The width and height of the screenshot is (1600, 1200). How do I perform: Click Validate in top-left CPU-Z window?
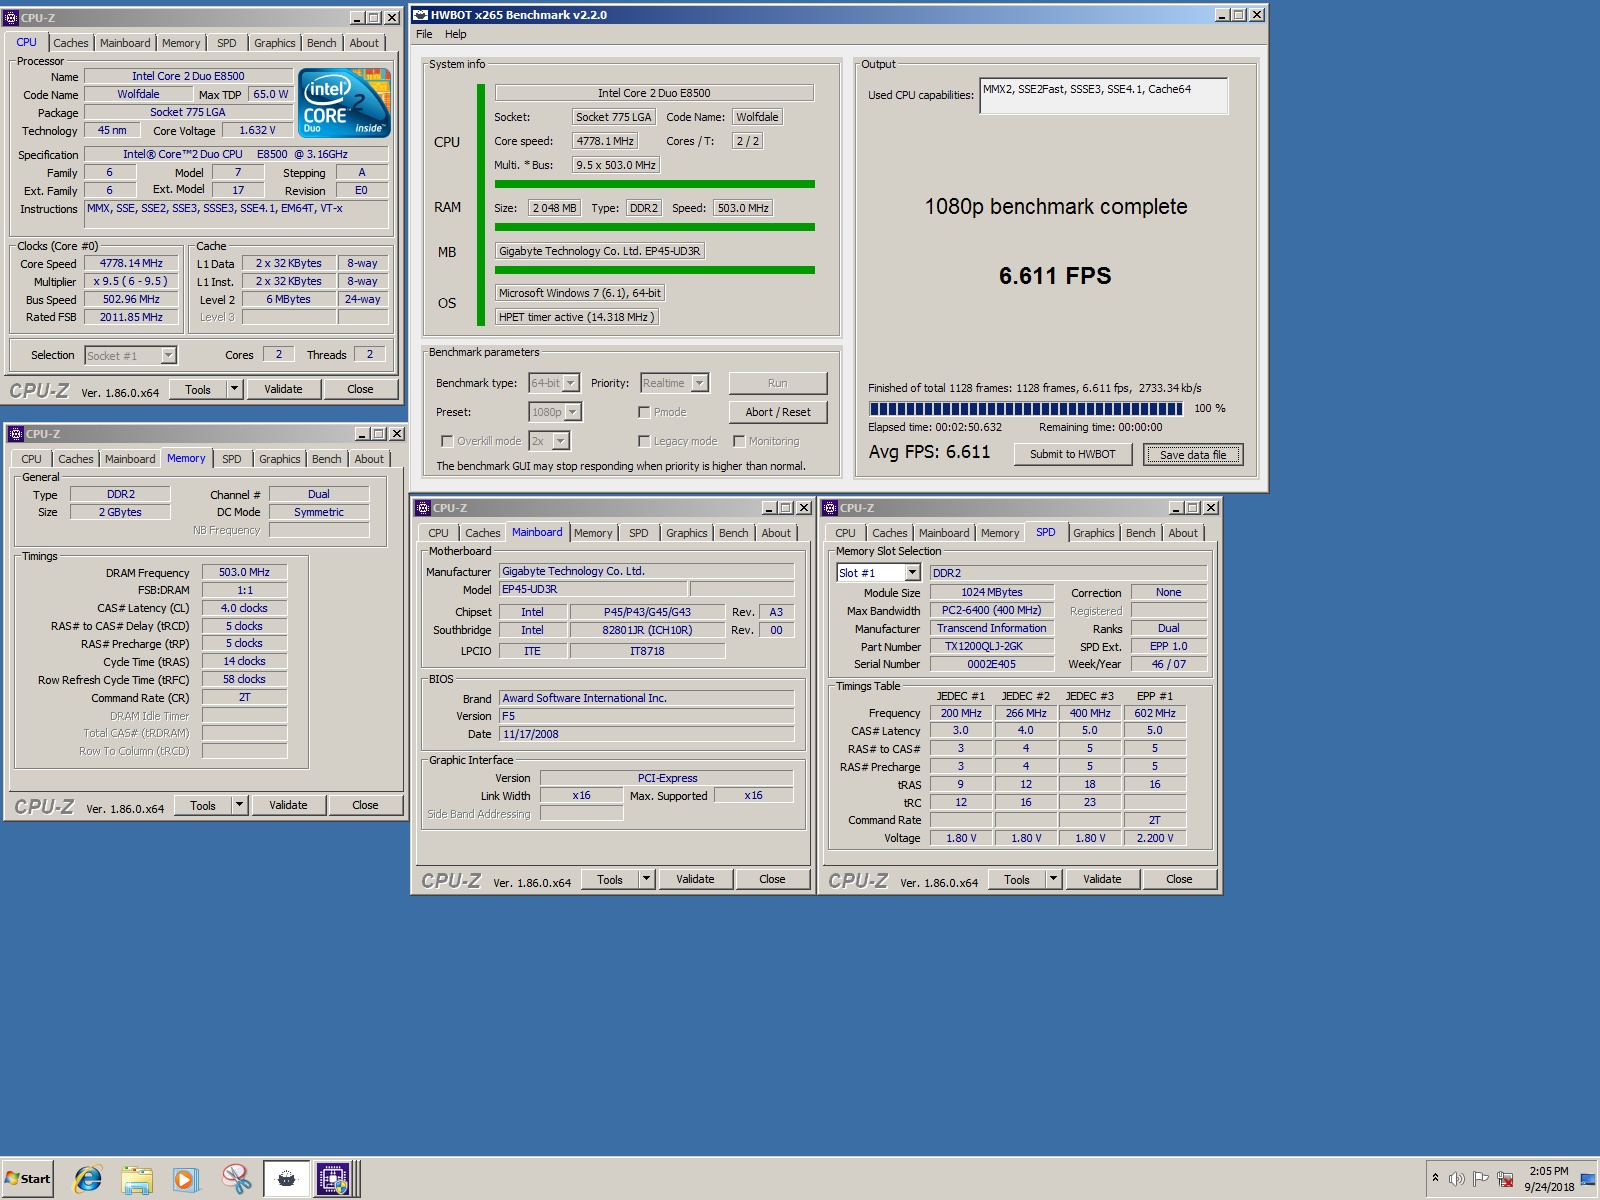pos(283,389)
